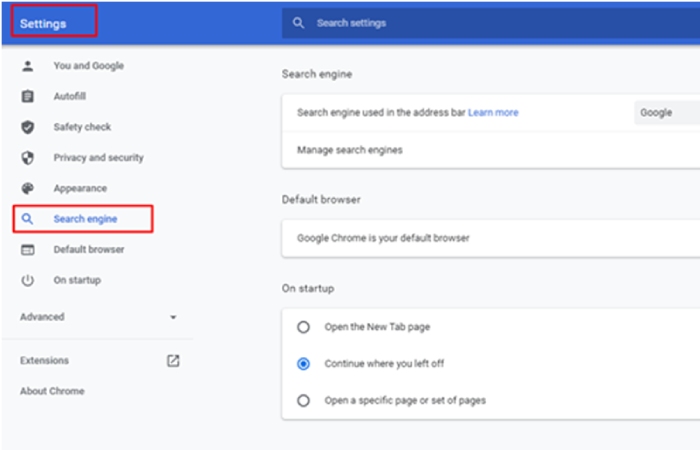The image size is (700, 450).
Task: Click the browser window icon for Default browser
Action: coord(28,250)
